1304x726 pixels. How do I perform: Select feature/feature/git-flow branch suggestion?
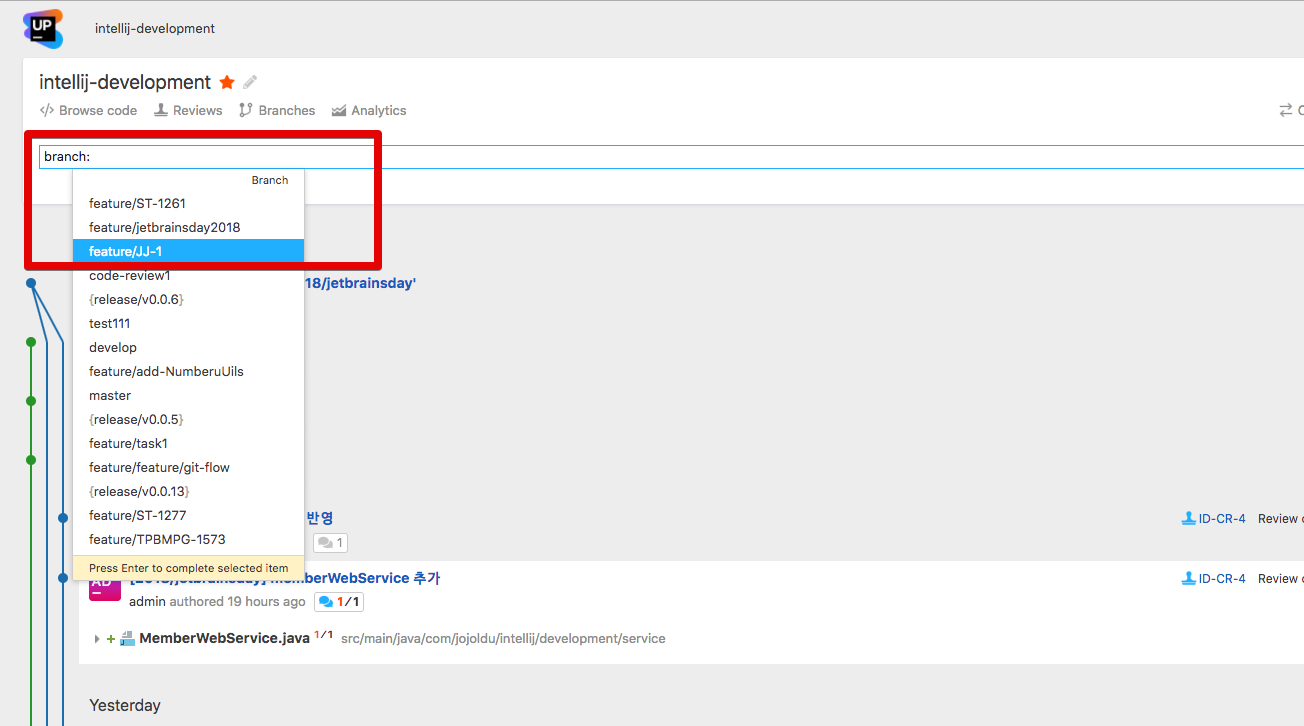tap(188, 467)
